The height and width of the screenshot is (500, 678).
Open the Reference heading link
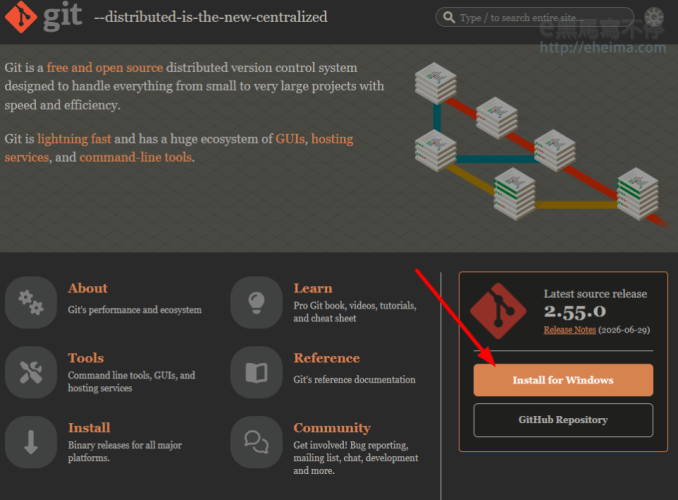[x=327, y=358]
